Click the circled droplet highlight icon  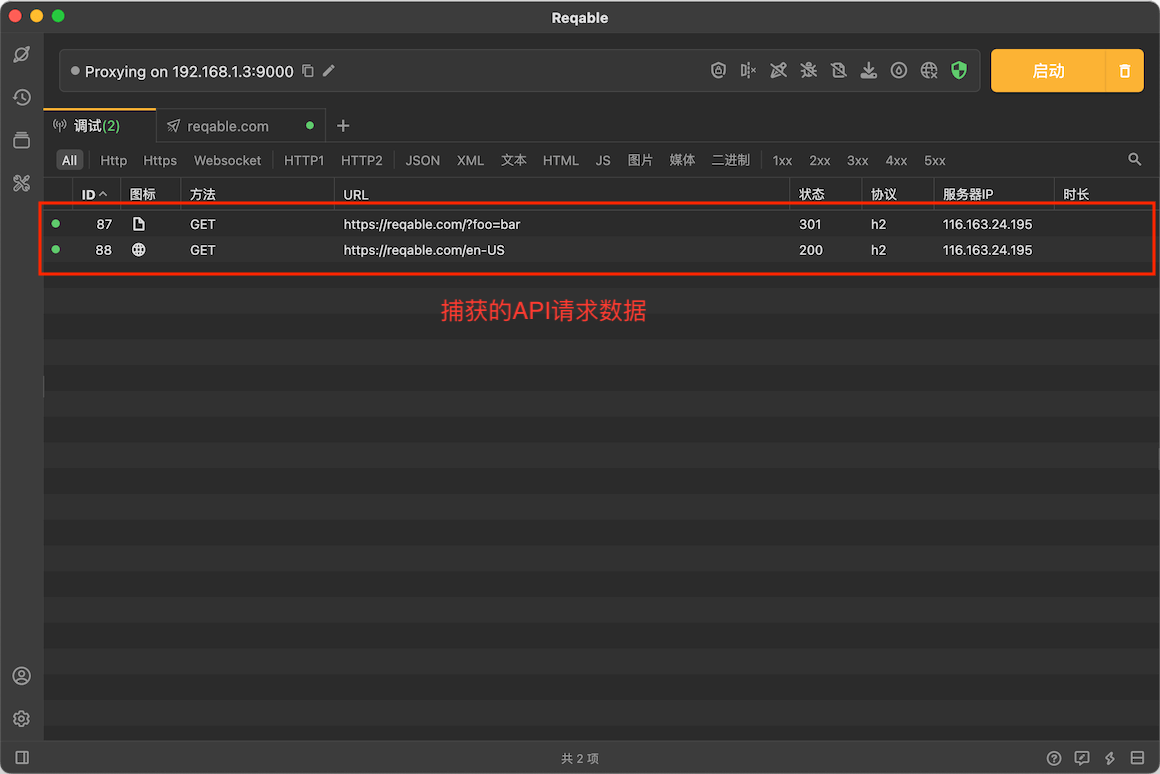pos(898,70)
